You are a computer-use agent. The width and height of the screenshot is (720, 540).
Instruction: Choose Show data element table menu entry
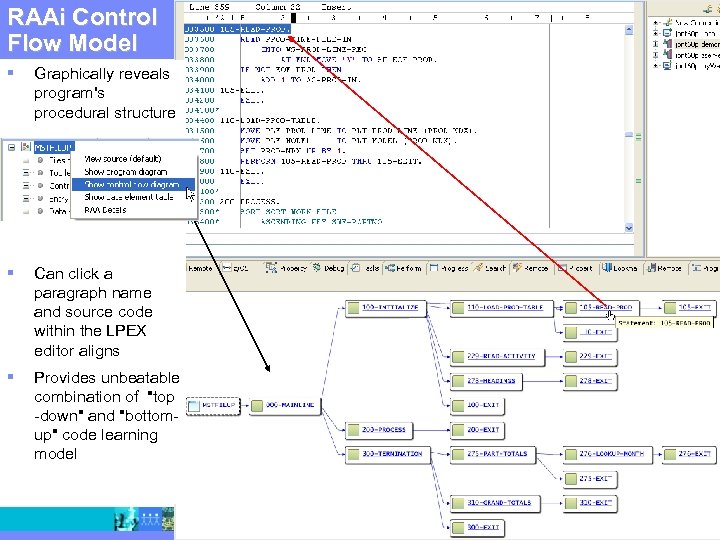point(129,197)
